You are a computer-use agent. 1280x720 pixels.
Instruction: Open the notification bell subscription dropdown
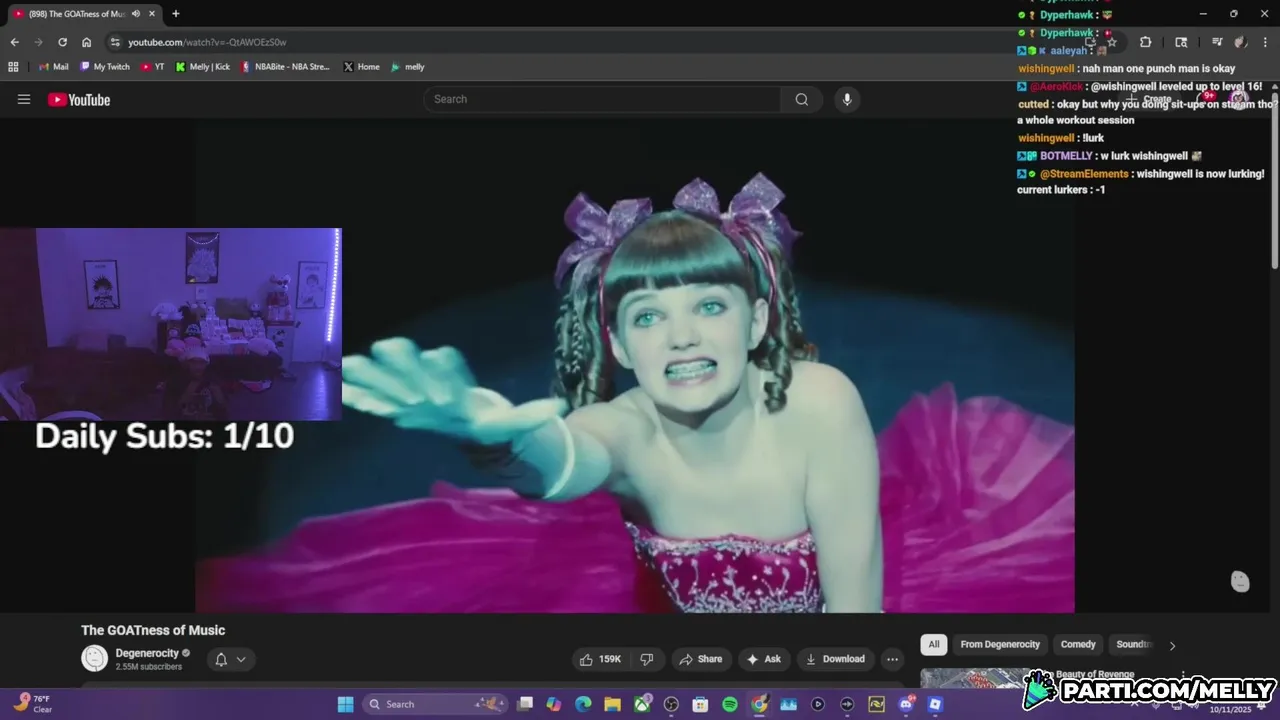click(x=231, y=659)
